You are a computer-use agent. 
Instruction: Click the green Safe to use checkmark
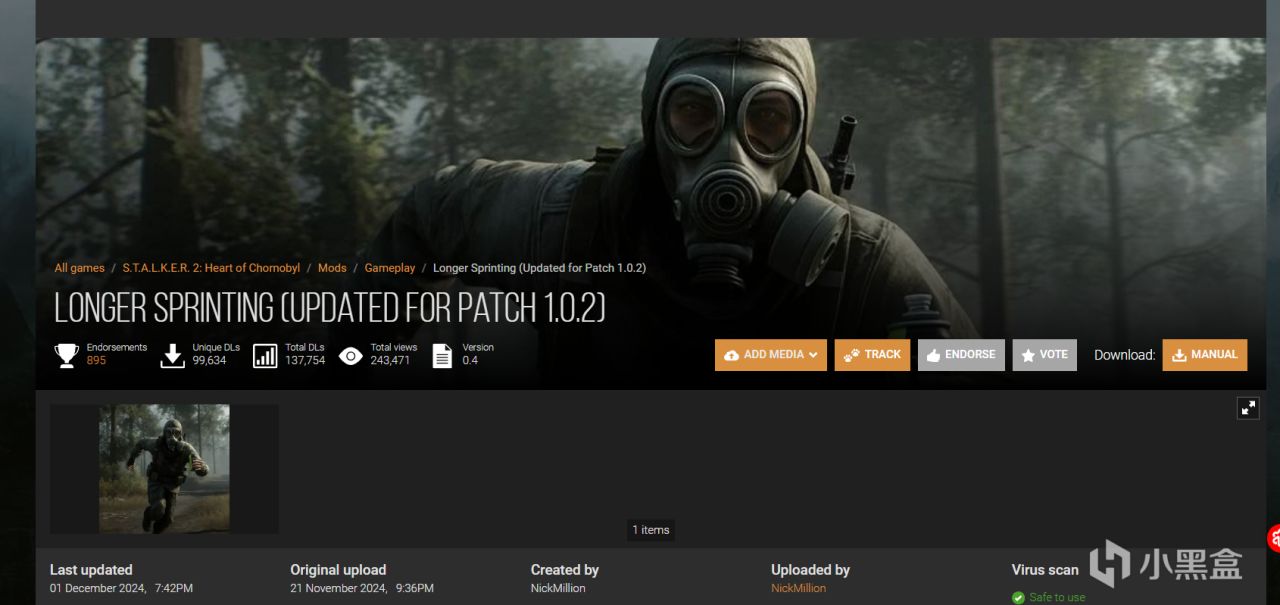pyautogui.click(x=1018, y=597)
